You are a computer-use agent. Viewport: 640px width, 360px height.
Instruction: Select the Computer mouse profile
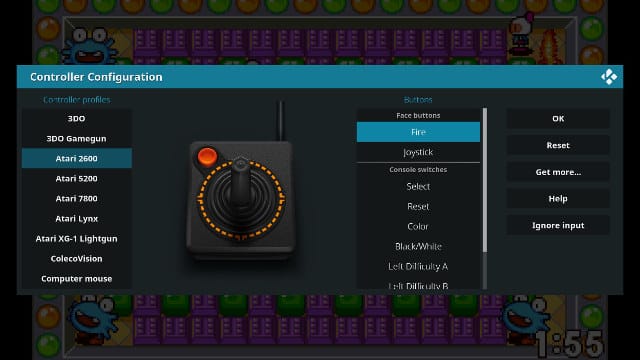click(77, 278)
